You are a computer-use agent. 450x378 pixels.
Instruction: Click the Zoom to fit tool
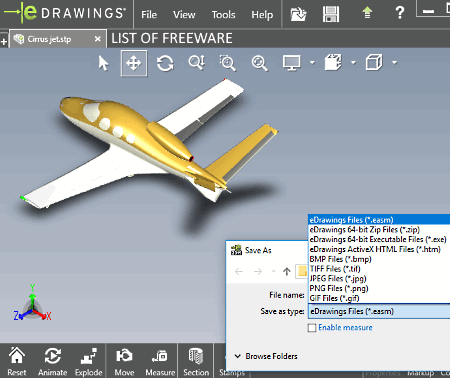coord(259,63)
